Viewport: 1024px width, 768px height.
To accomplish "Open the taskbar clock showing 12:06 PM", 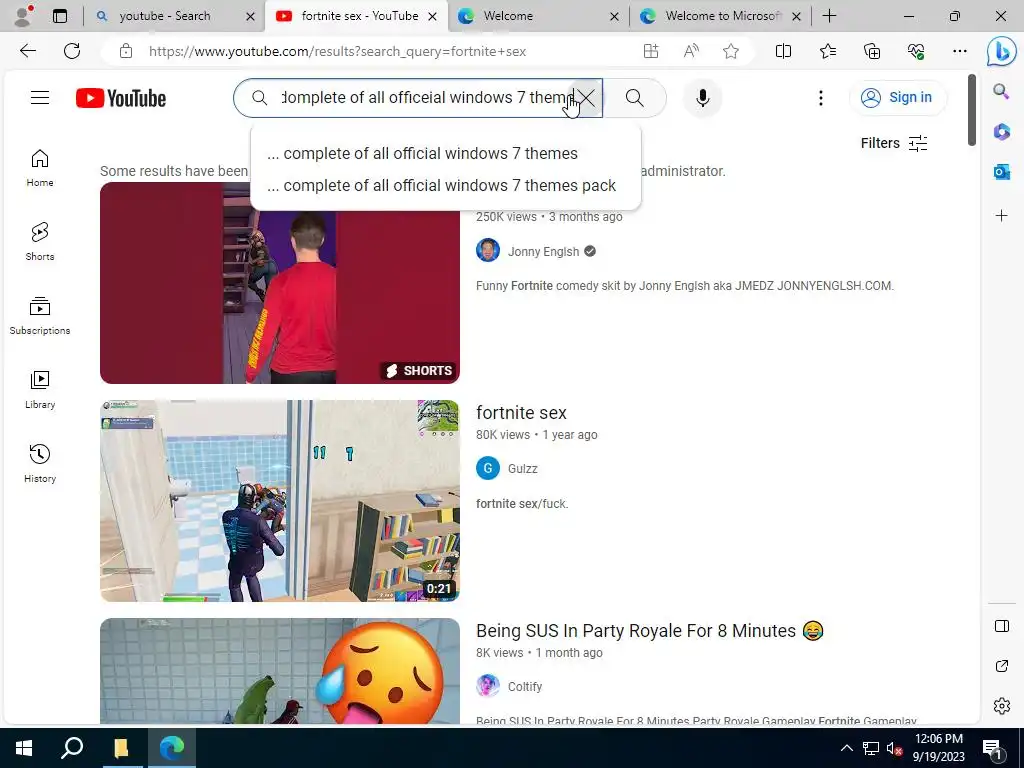I will point(938,748).
